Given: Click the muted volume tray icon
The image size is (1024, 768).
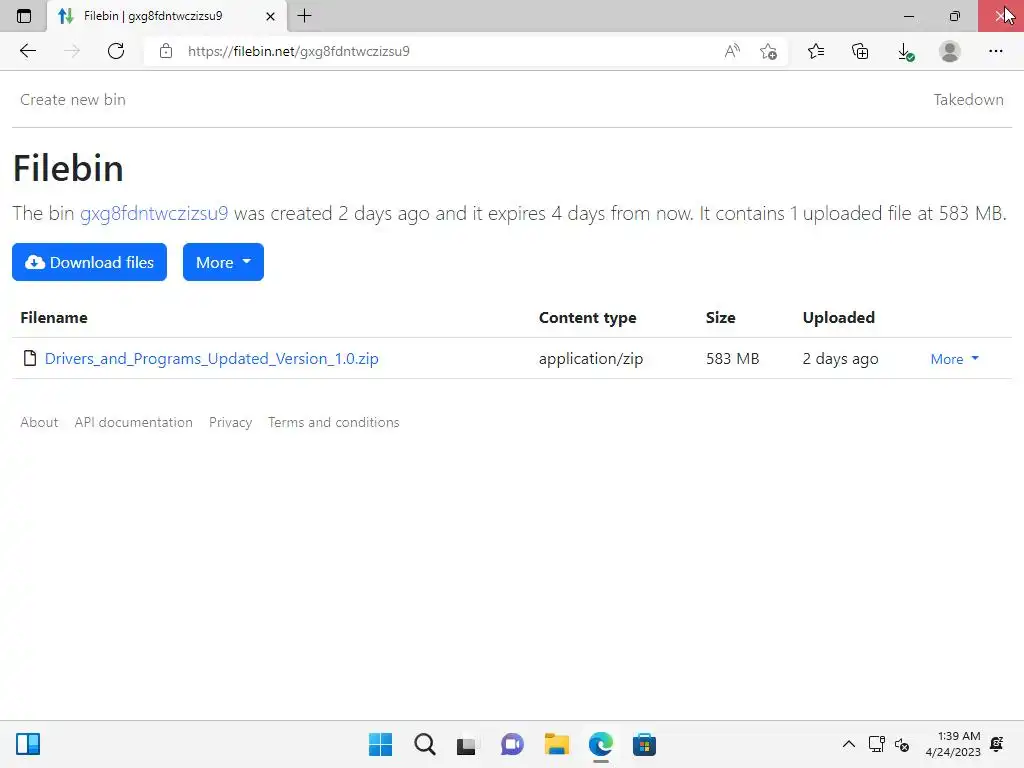Looking at the screenshot, I should tap(902, 744).
